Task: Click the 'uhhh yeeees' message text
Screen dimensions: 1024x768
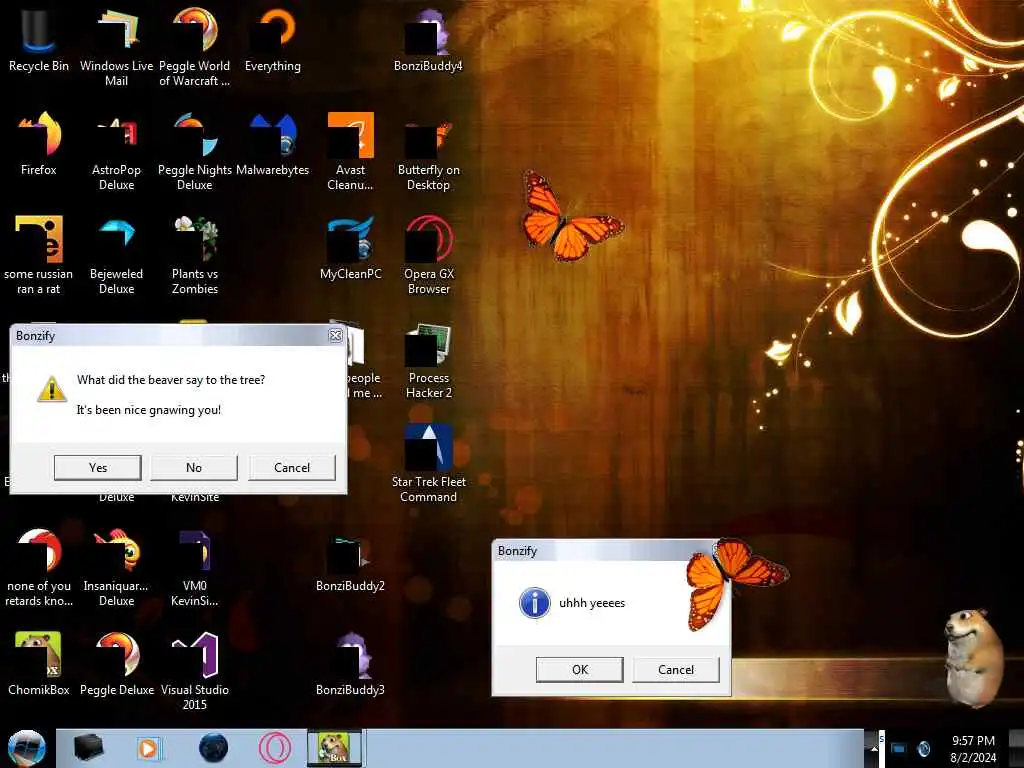Action: coord(592,603)
